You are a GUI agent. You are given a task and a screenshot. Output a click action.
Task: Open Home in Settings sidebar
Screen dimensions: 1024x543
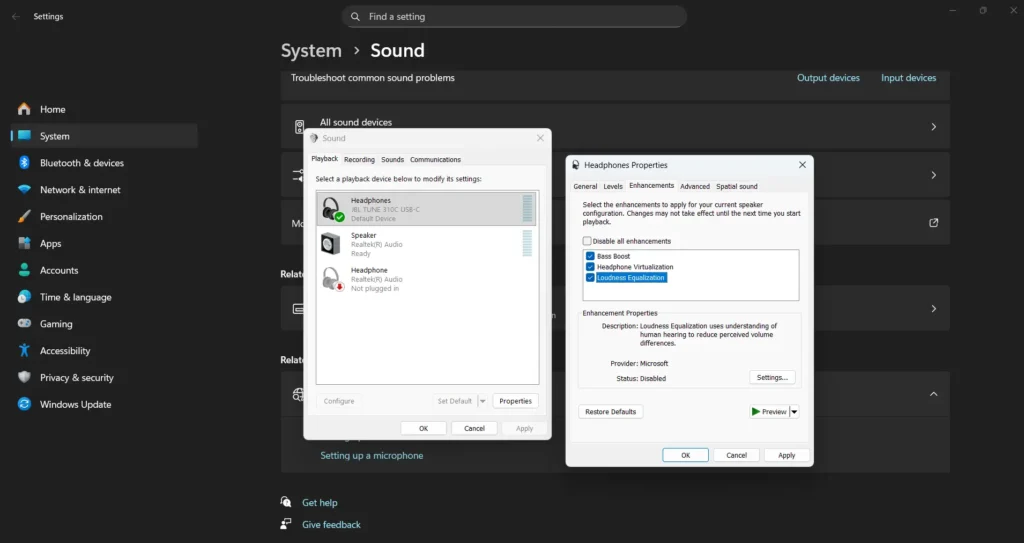(52, 109)
